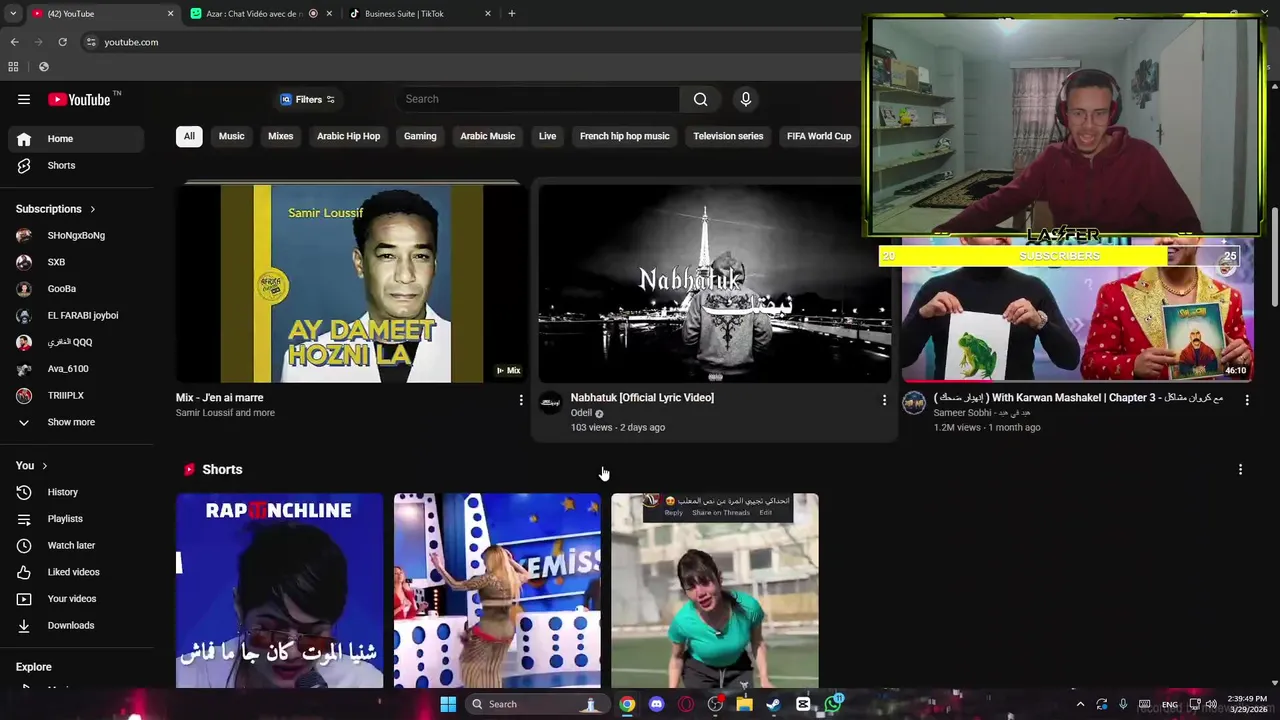
Task: Open Playlists in the sidebar
Action: click(x=76, y=519)
